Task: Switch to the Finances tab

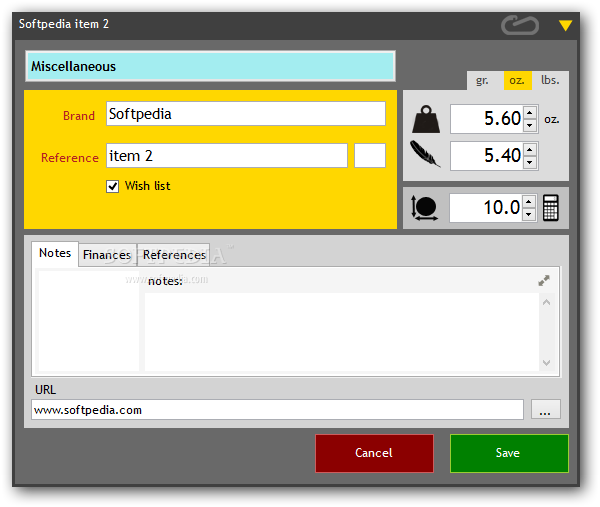Action: pyautogui.click(x=107, y=255)
